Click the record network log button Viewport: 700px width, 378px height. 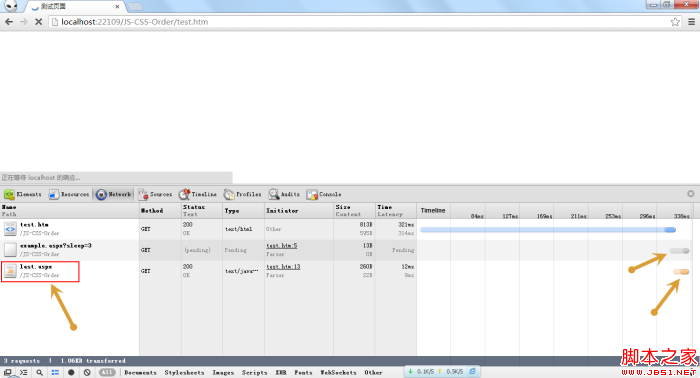point(71,372)
